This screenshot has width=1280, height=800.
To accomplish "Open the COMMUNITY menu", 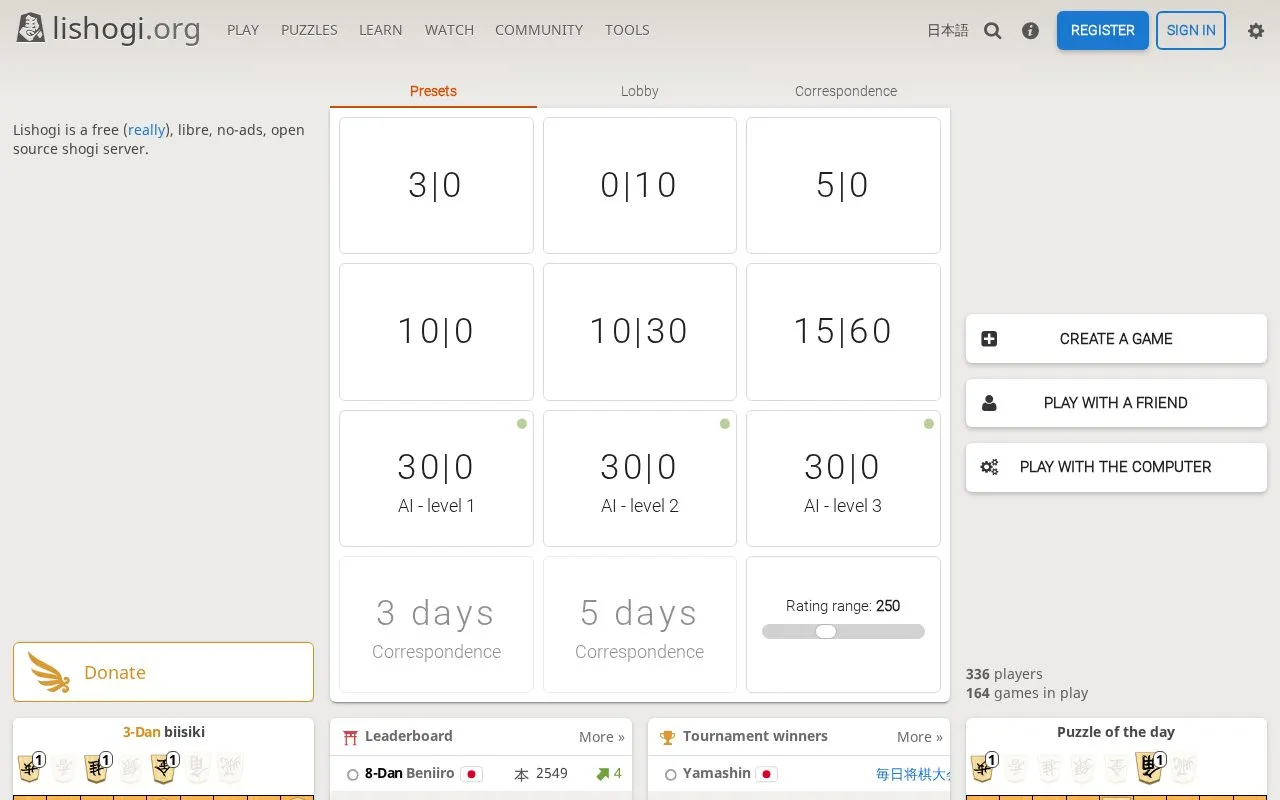I will click(x=539, y=30).
